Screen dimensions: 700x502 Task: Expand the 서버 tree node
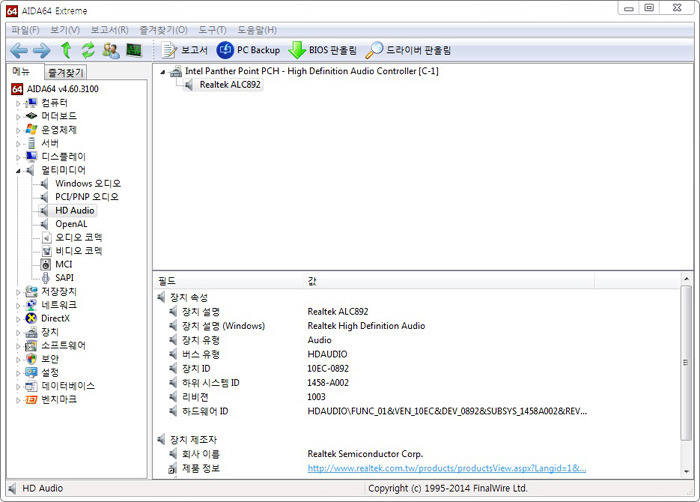[18, 144]
